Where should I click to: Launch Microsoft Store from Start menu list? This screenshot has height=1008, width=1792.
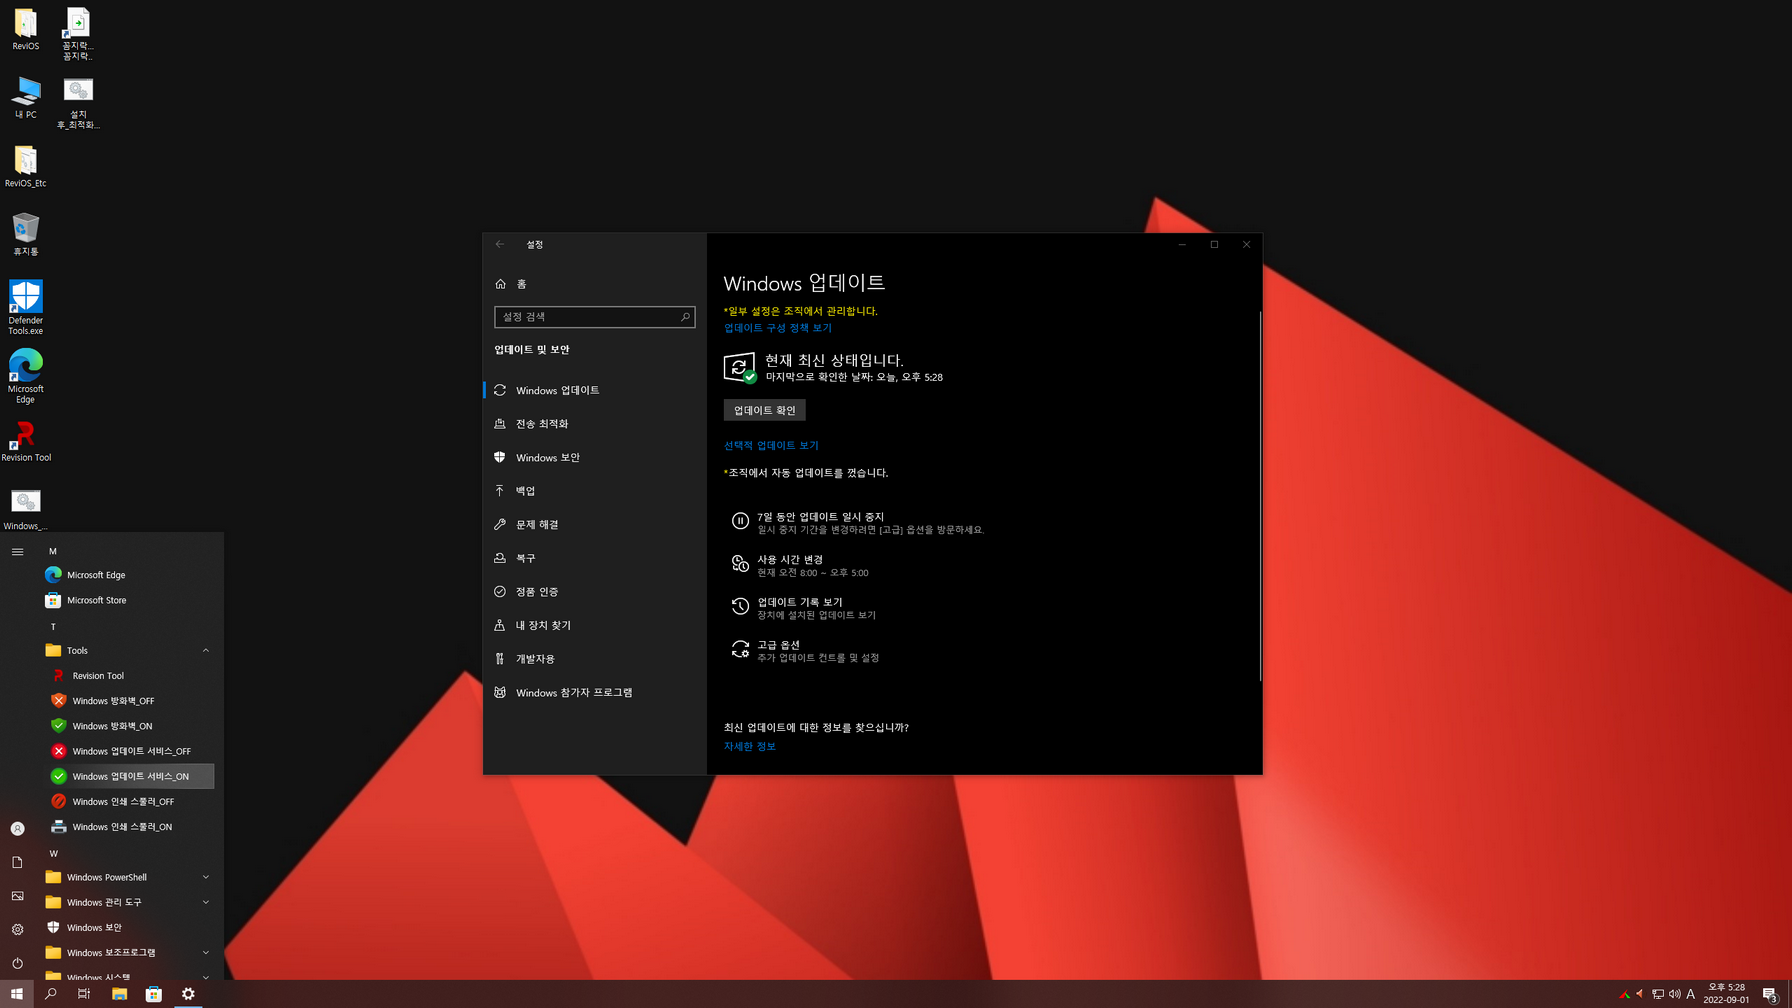[x=128, y=600]
